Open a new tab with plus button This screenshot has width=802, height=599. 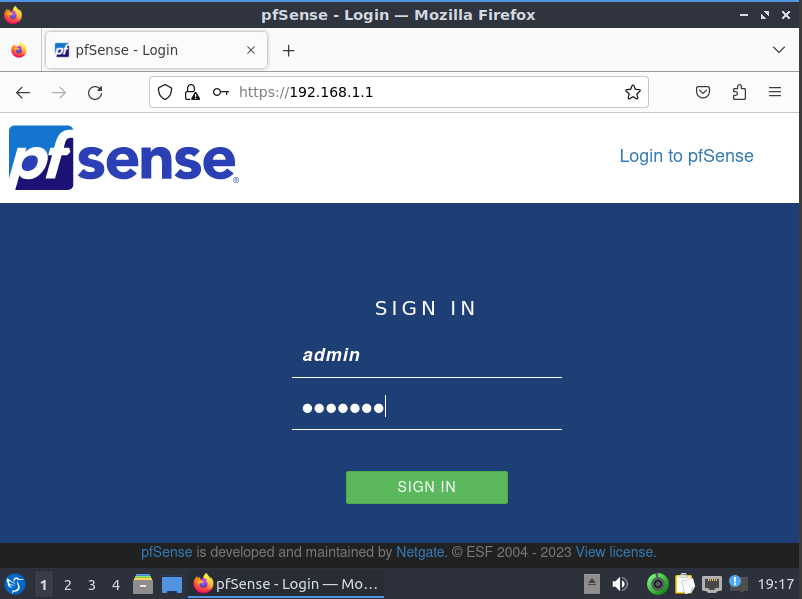(x=288, y=50)
